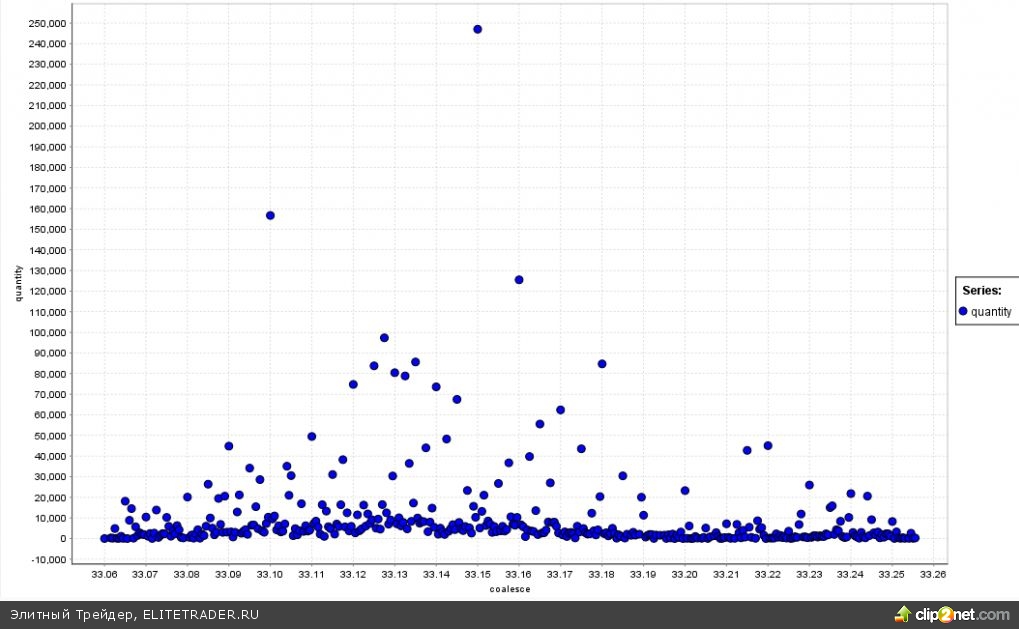Click the clip2net green arrow icon

point(903,614)
